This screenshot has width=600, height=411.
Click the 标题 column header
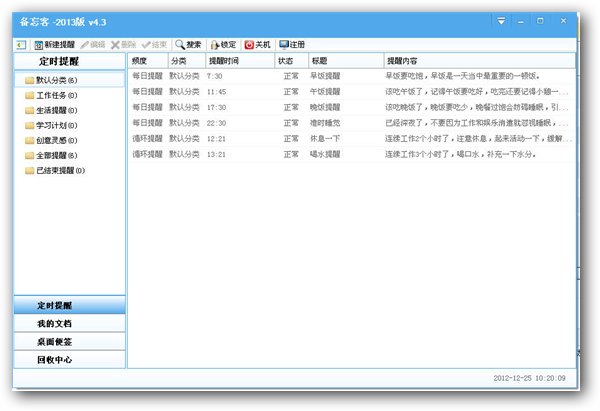point(320,61)
